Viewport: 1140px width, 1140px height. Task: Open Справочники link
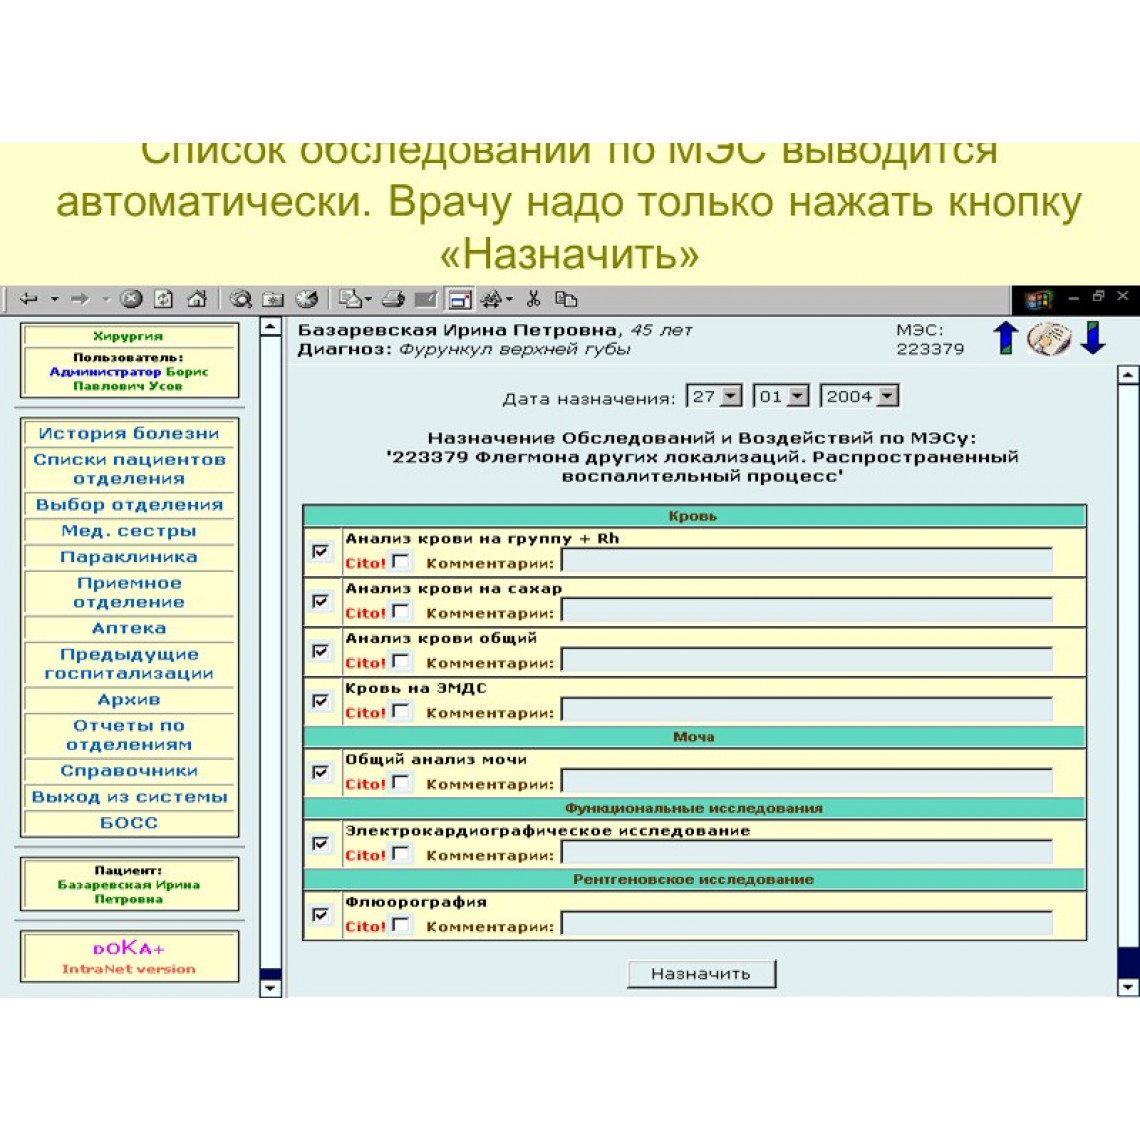(x=129, y=771)
